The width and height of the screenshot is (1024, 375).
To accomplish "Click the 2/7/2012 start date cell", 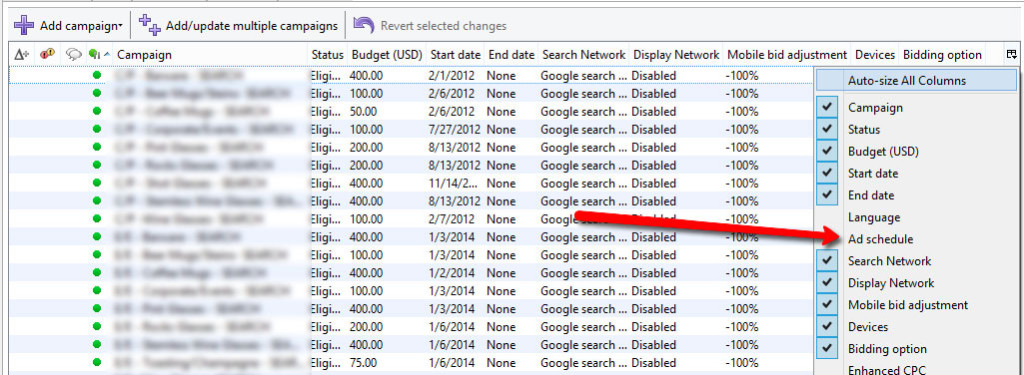I will click(452, 219).
